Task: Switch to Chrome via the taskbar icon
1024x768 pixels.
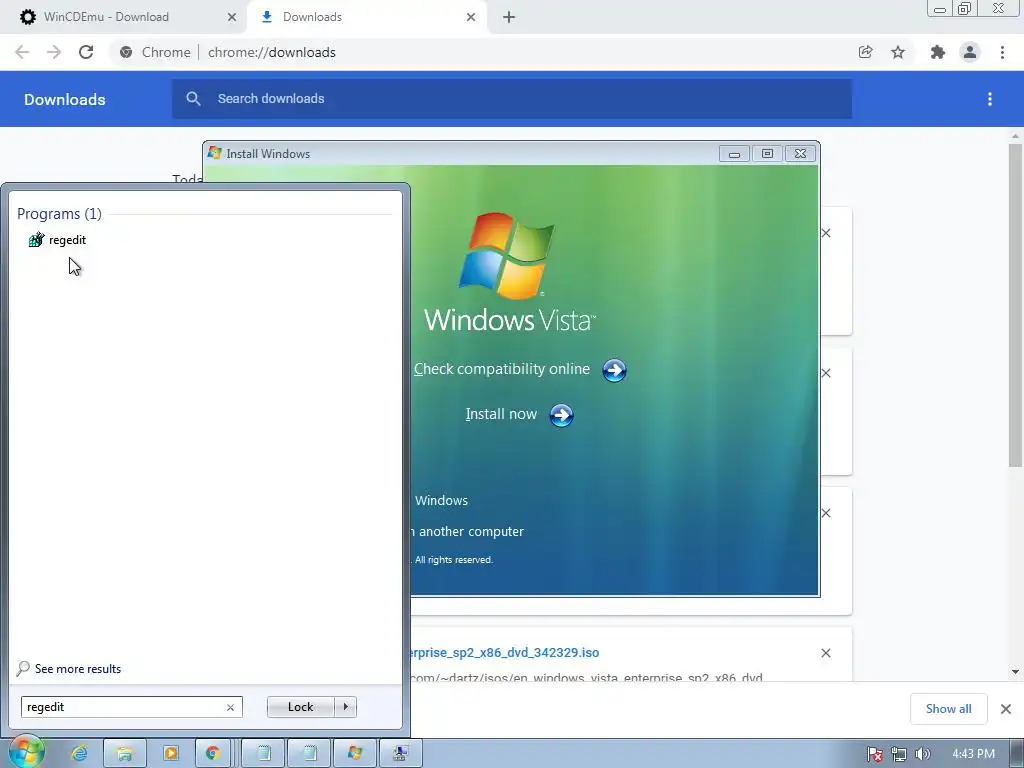Action: click(213, 753)
